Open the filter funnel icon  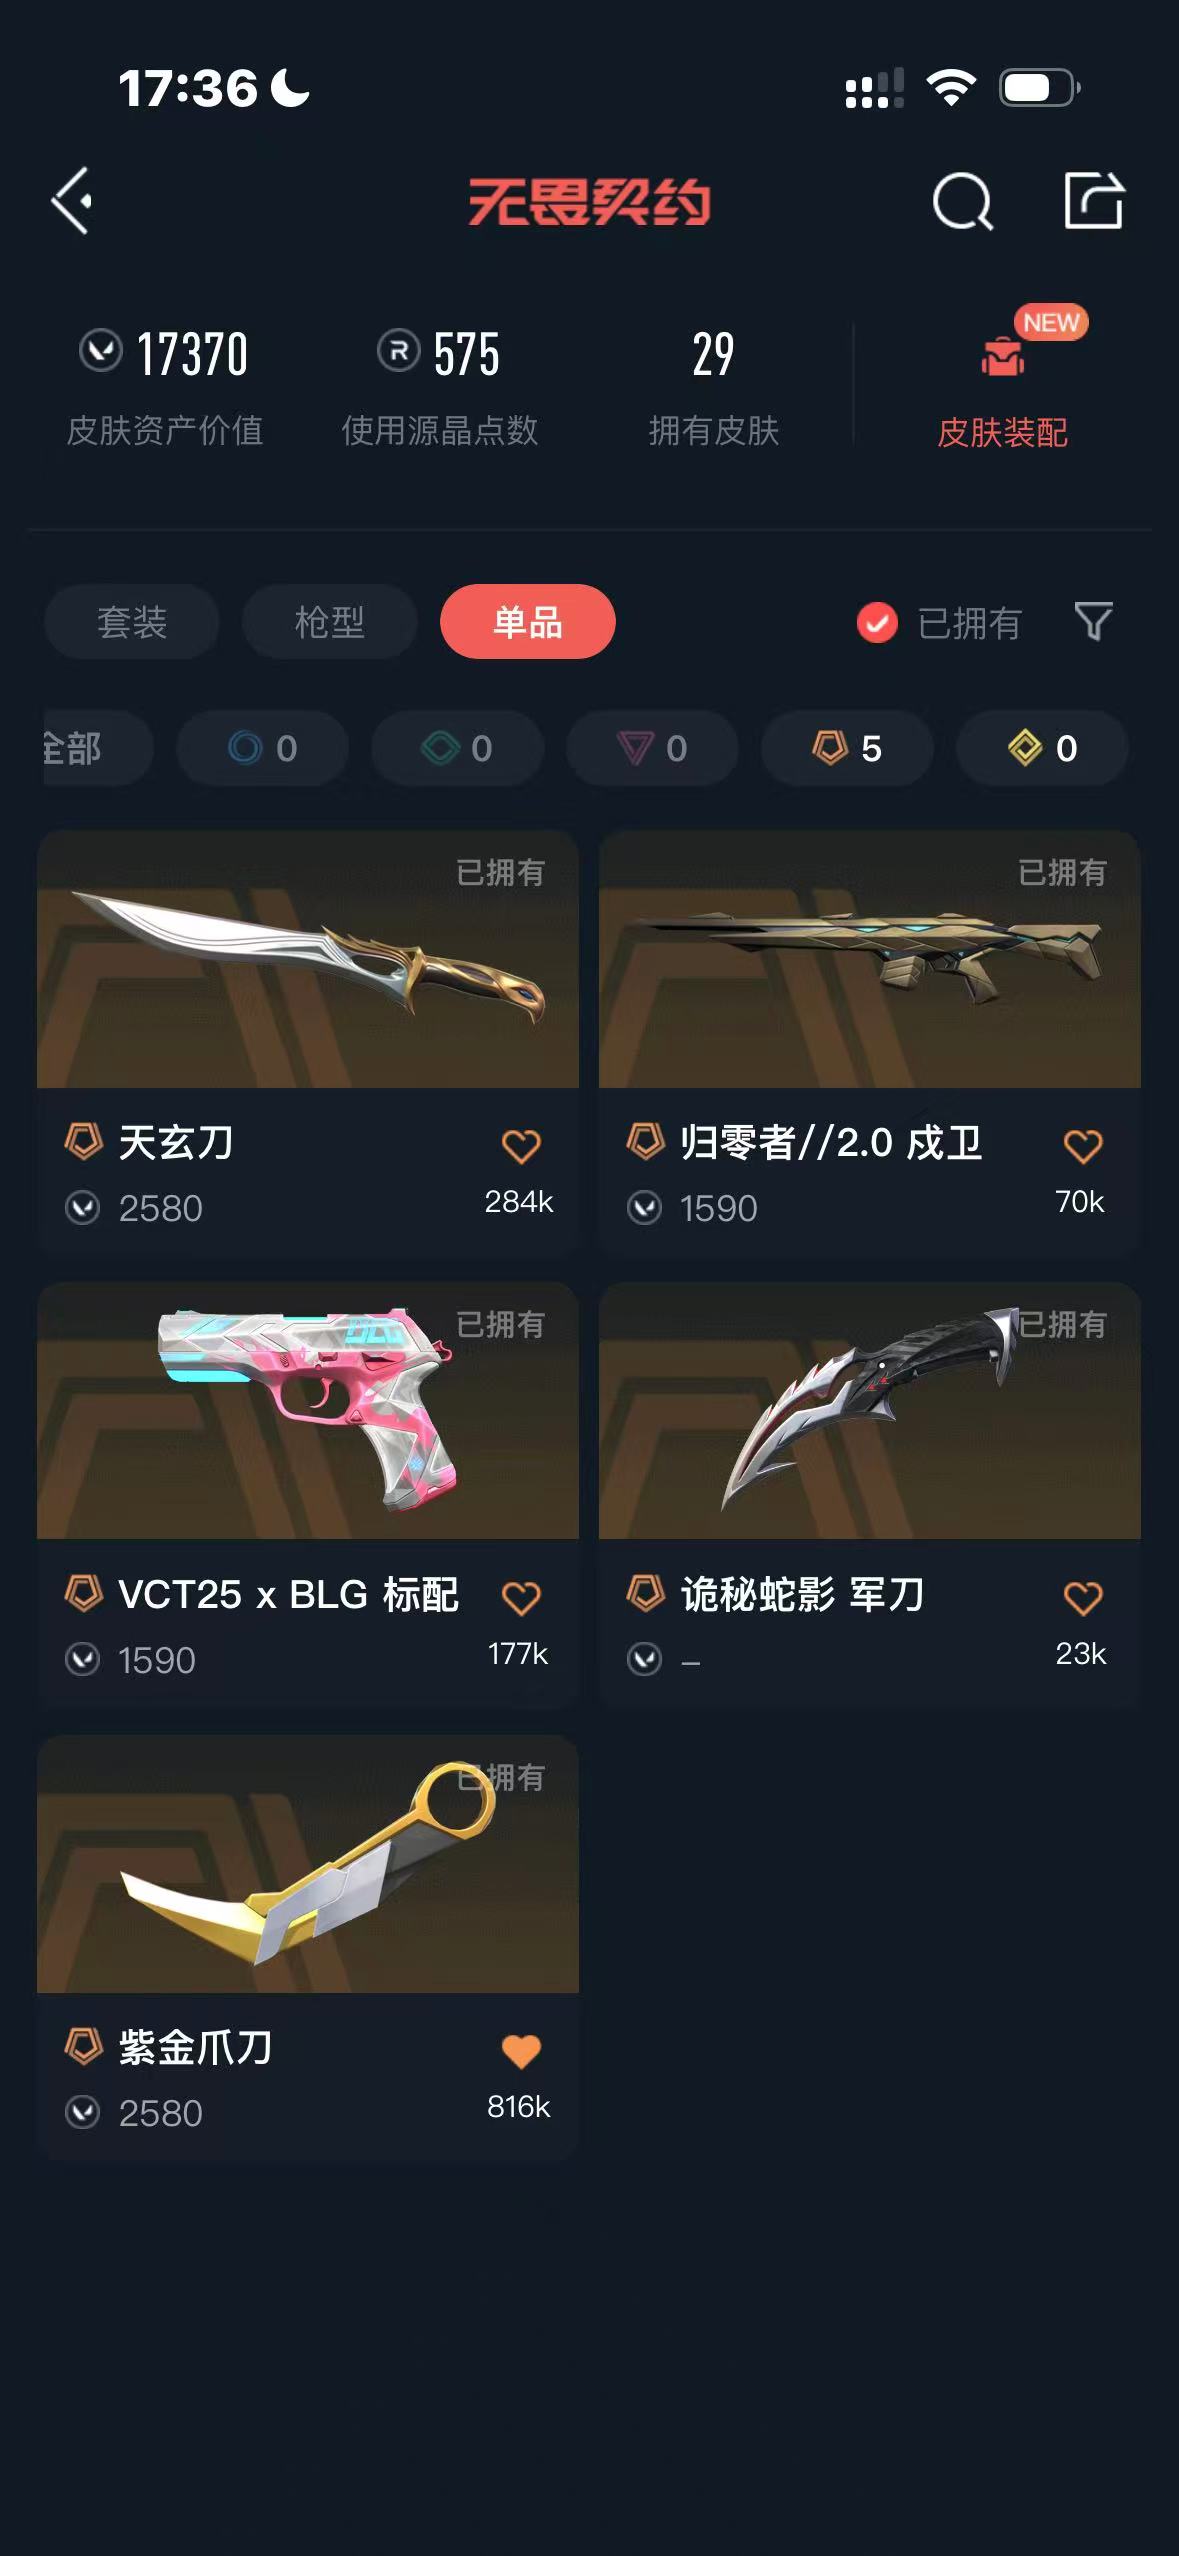[1093, 621]
